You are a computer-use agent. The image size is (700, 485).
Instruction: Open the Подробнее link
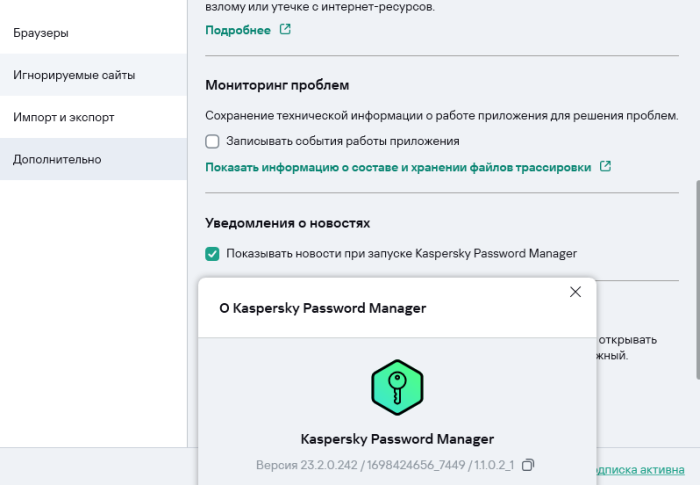coord(238,30)
